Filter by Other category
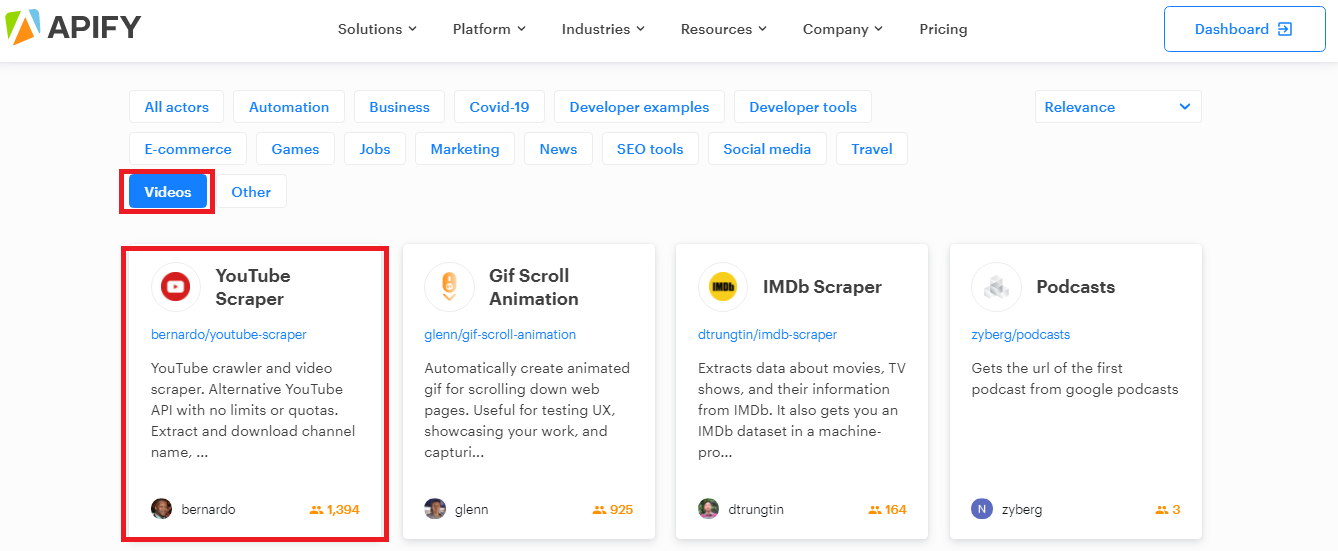 [251, 191]
